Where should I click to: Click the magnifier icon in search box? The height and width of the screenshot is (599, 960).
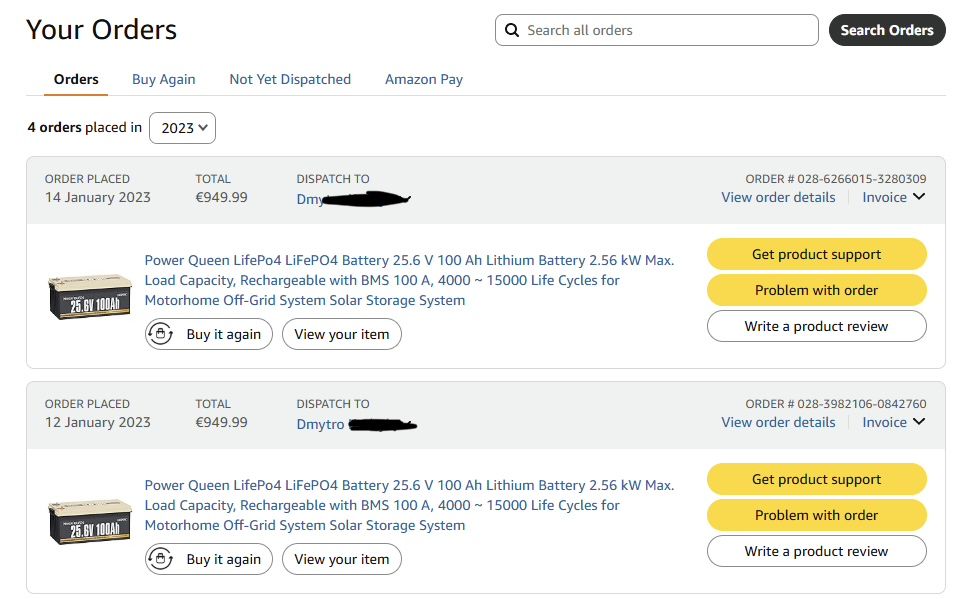coord(512,31)
